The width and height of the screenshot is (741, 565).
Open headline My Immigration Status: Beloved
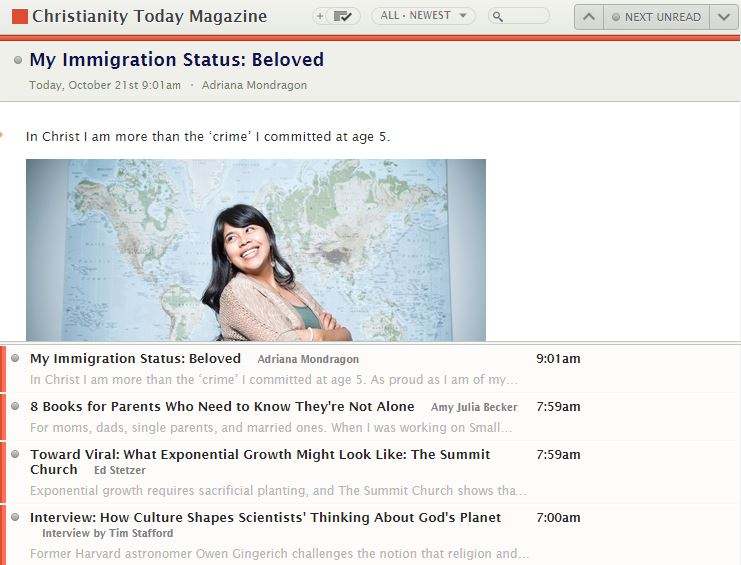[176, 60]
